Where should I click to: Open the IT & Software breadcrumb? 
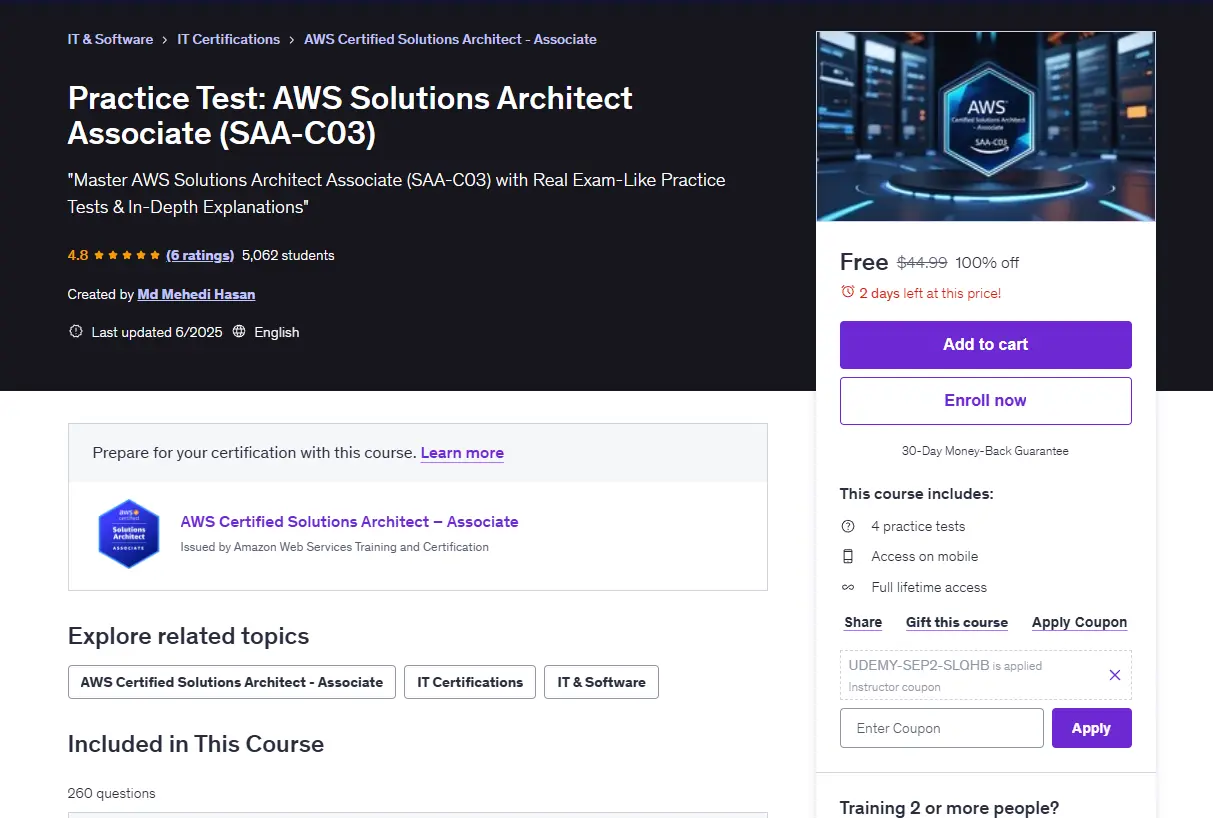(110, 39)
